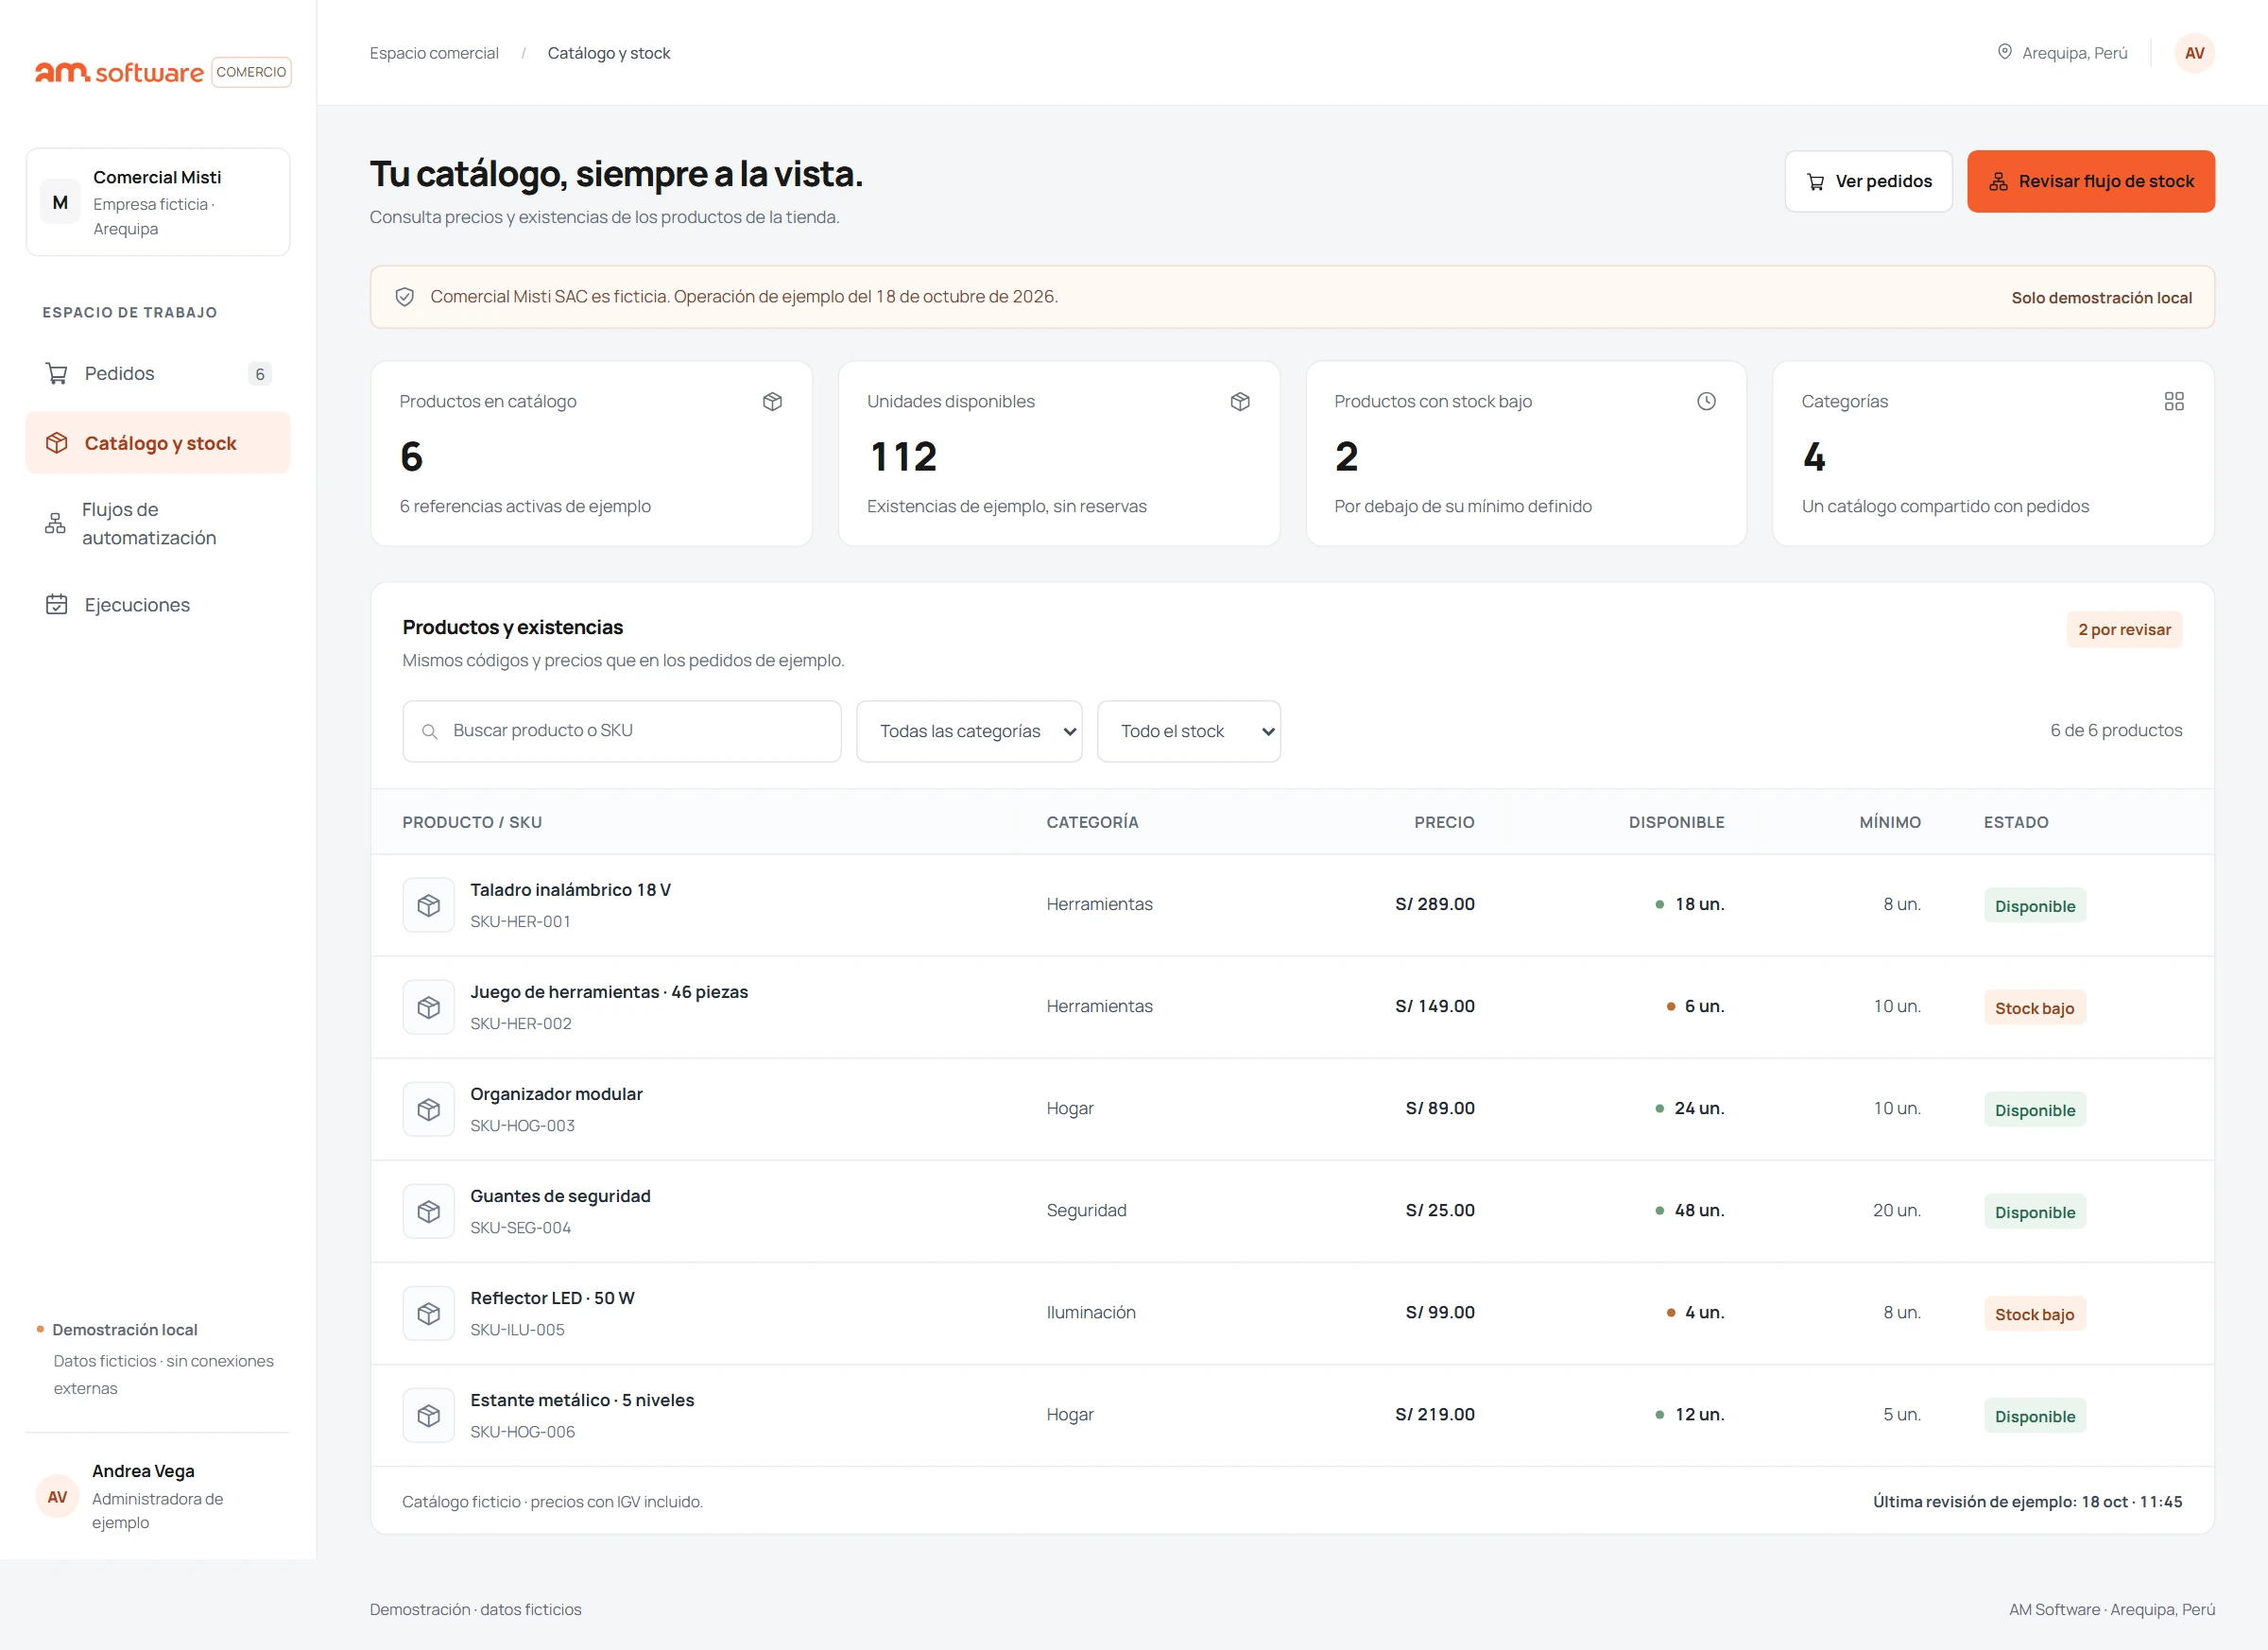
Task: Click the product icon for Estante metálico
Action: (x=429, y=1415)
